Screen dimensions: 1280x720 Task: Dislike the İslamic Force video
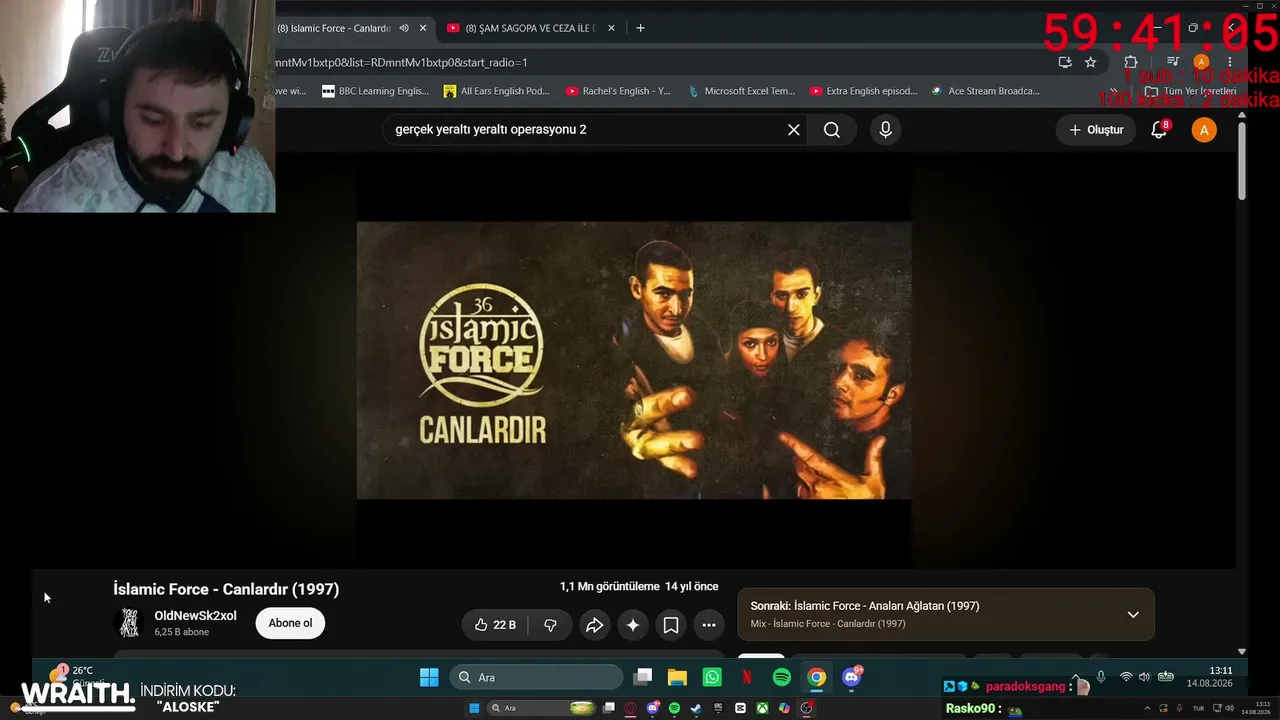click(x=550, y=625)
